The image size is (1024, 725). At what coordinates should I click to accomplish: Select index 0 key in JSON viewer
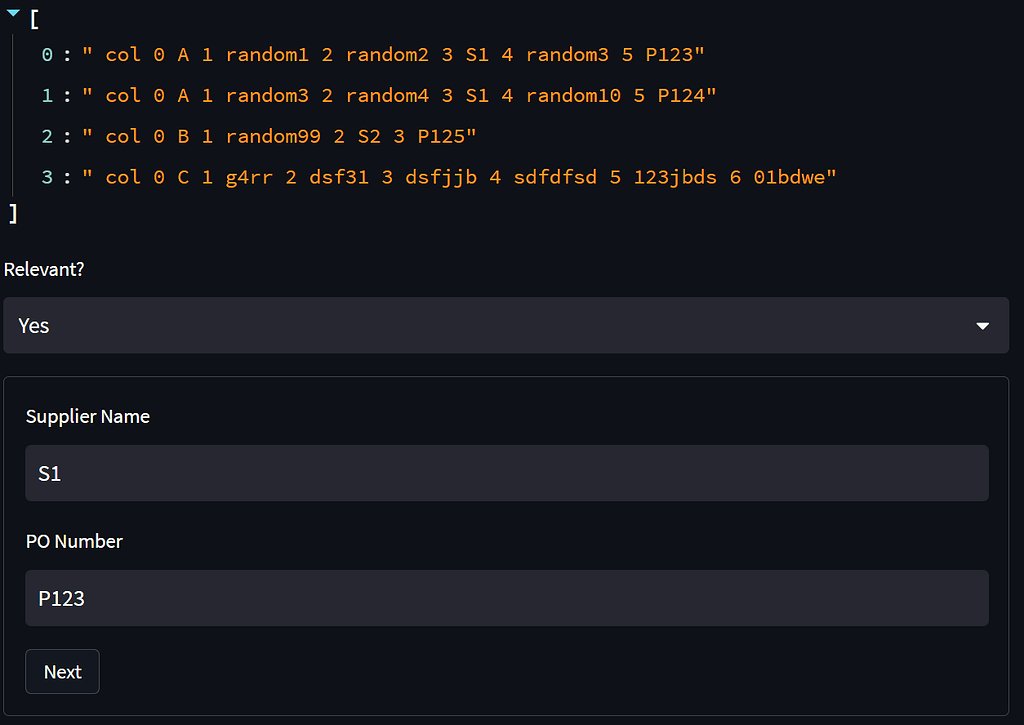tap(47, 55)
